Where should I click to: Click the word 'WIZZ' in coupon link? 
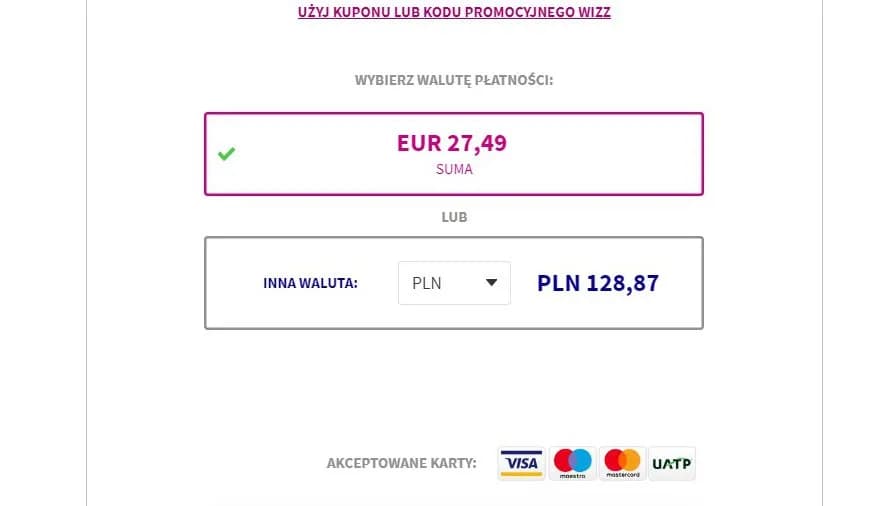tap(591, 13)
